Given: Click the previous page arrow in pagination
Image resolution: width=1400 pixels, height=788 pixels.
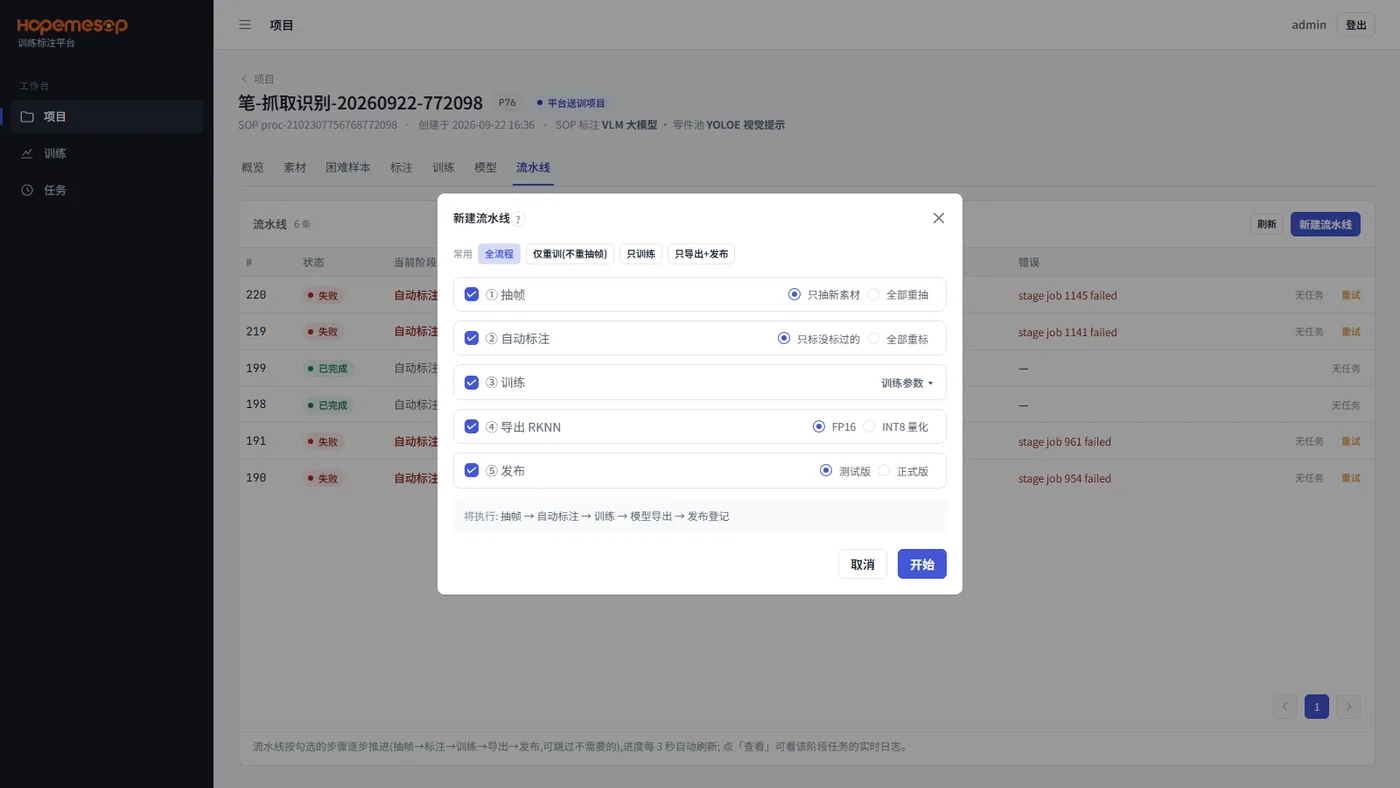Looking at the screenshot, I should pyautogui.click(x=1285, y=707).
